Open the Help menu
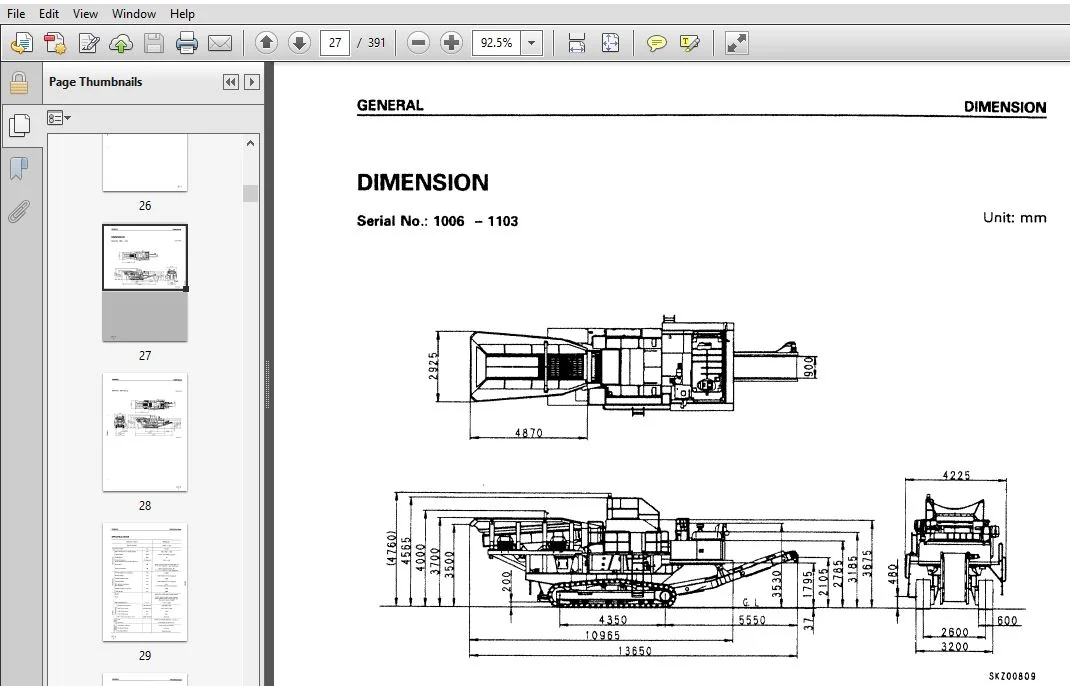The height and width of the screenshot is (686, 1070). pos(182,14)
